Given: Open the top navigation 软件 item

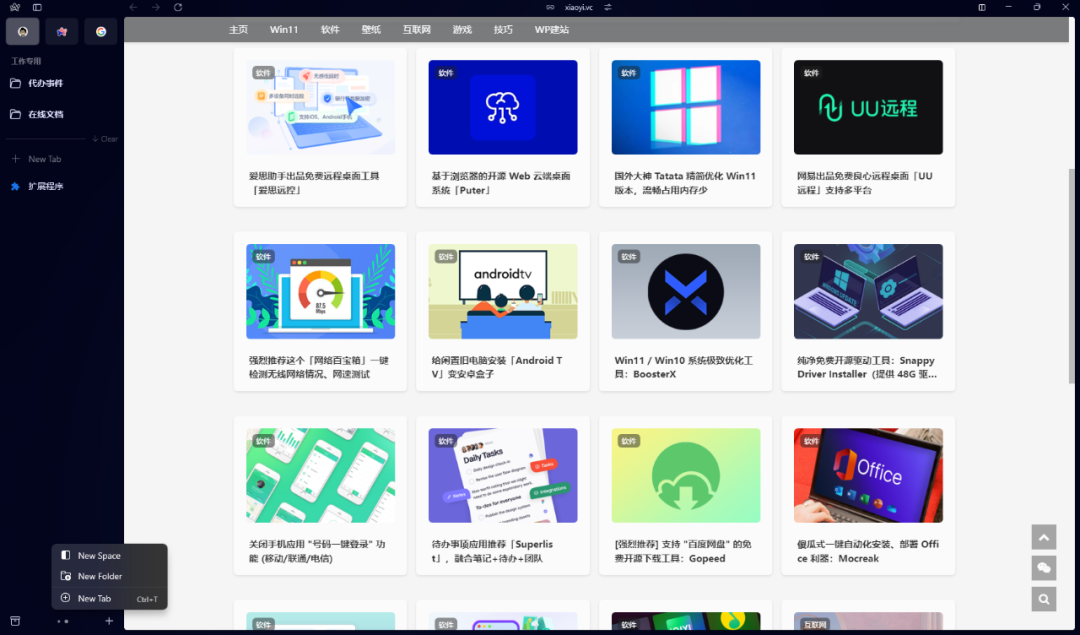Looking at the screenshot, I should [x=330, y=30].
